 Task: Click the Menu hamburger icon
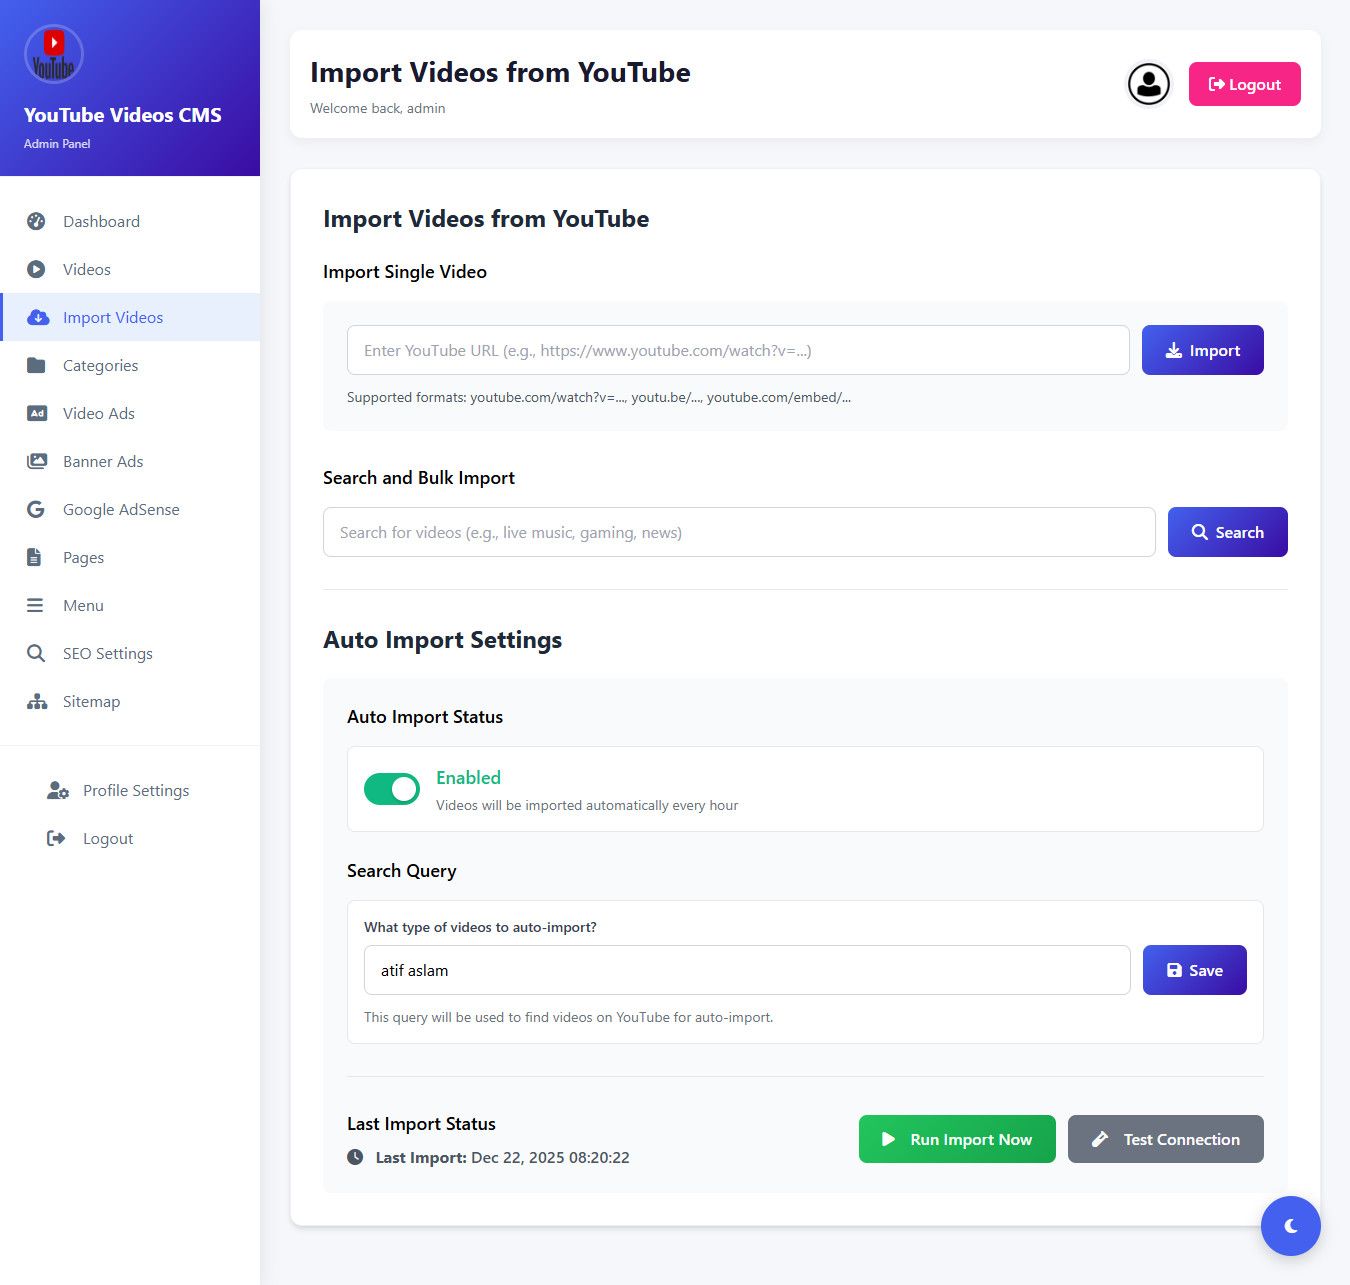[35, 605]
